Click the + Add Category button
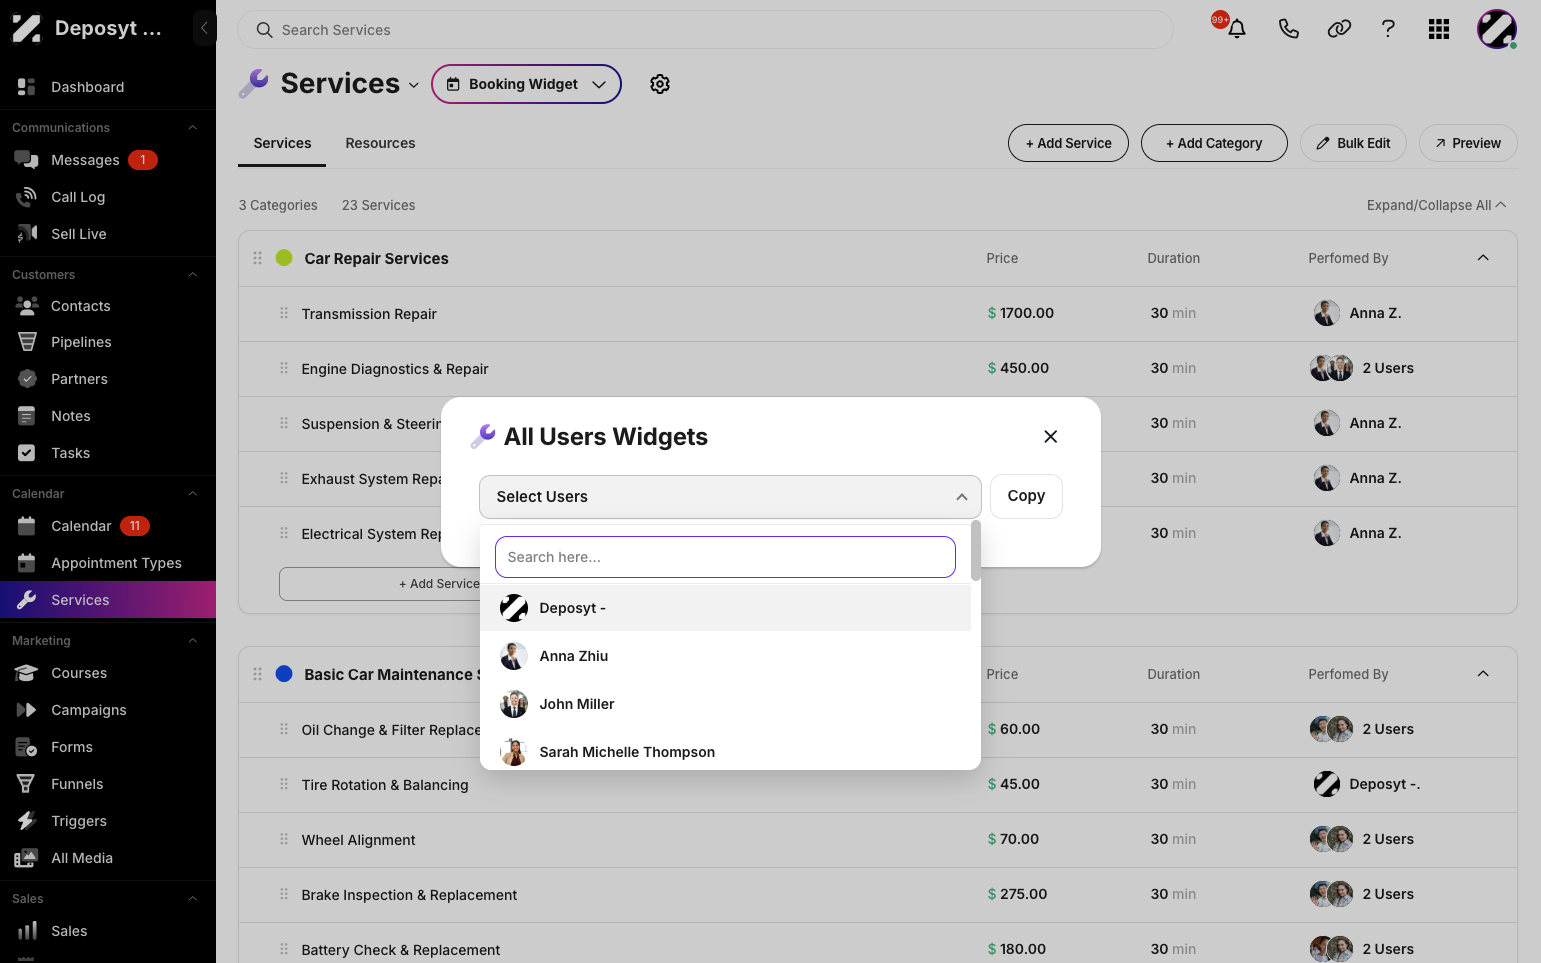Image resolution: width=1541 pixels, height=963 pixels. click(1214, 143)
